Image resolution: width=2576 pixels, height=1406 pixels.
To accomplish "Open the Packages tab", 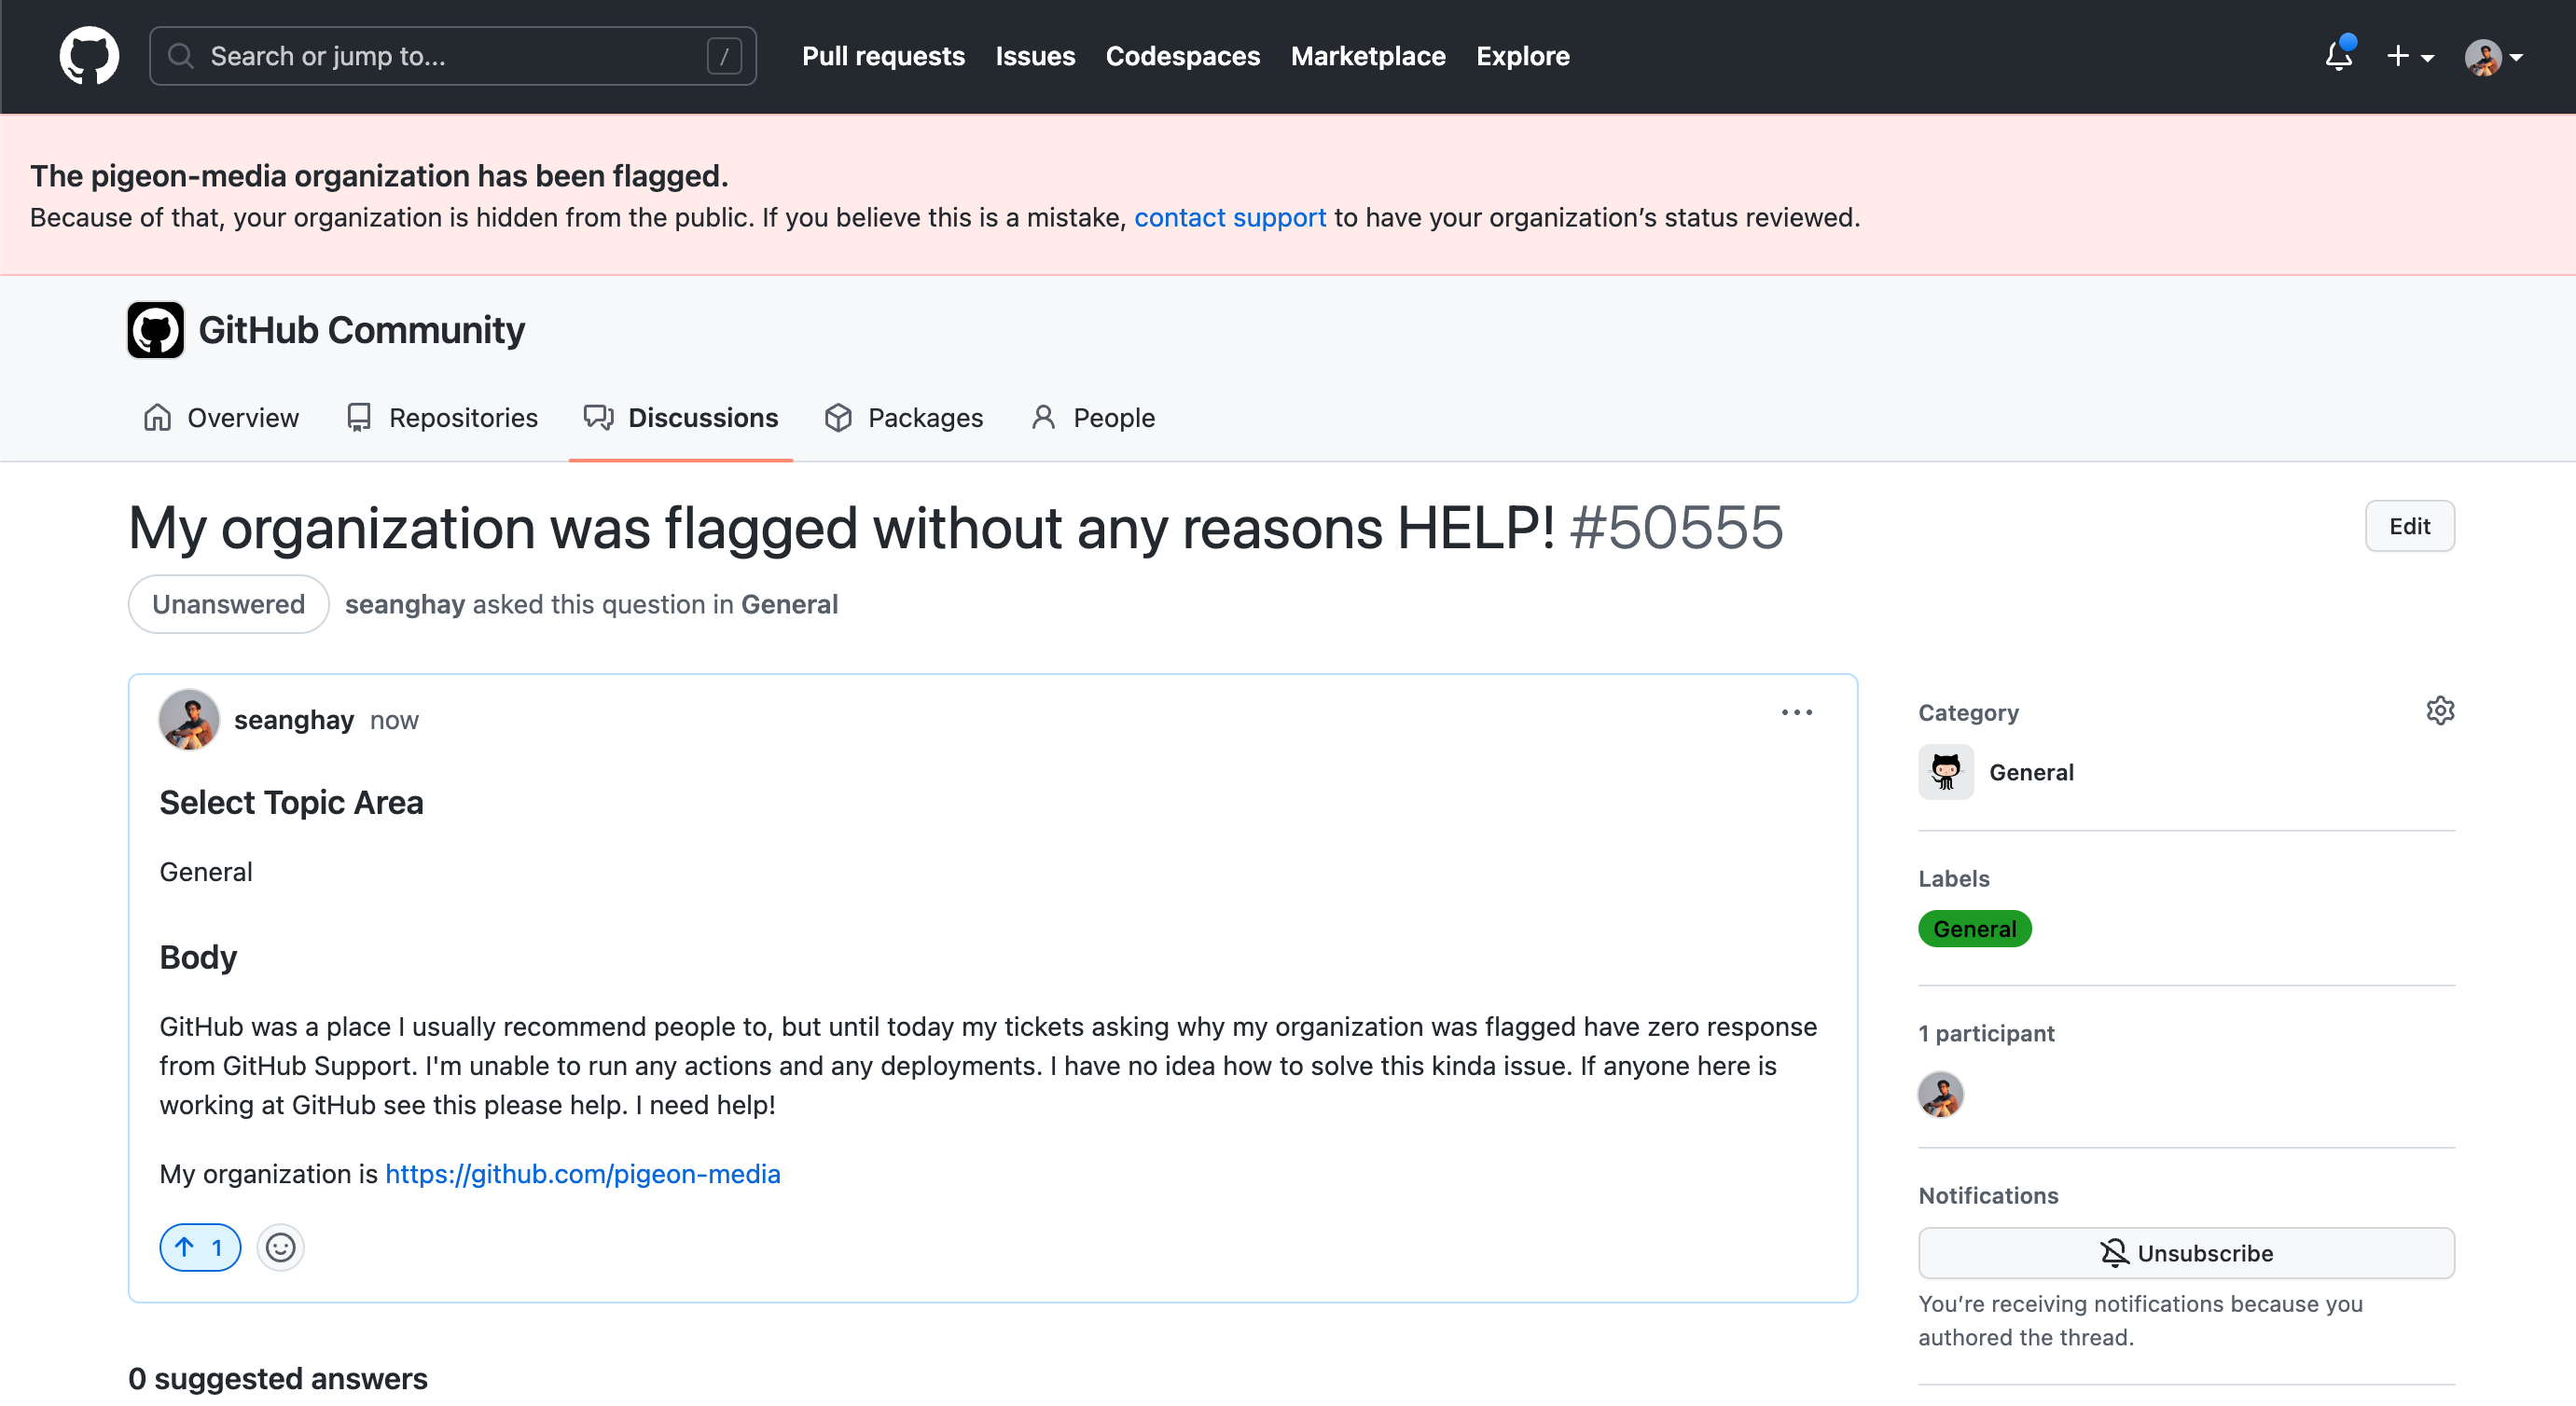I will (924, 417).
